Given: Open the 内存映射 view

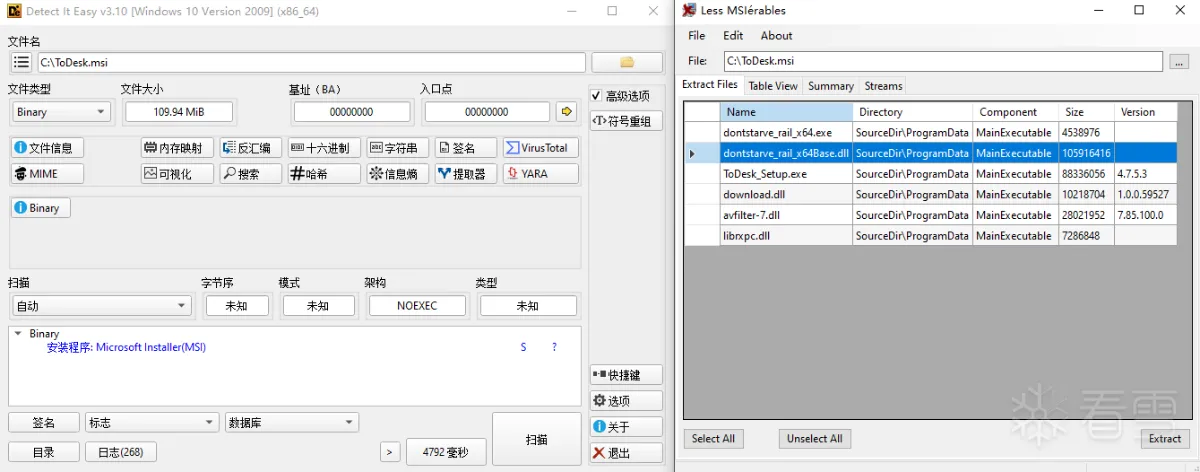Looking at the screenshot, I should coord(178,148).
